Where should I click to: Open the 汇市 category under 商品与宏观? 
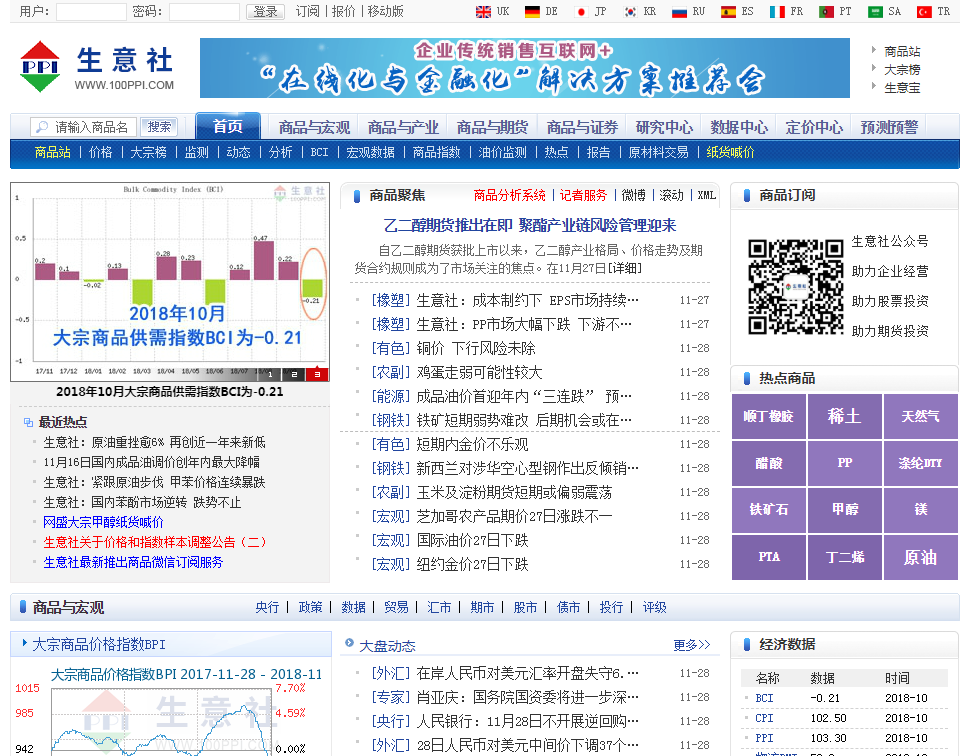439,607
